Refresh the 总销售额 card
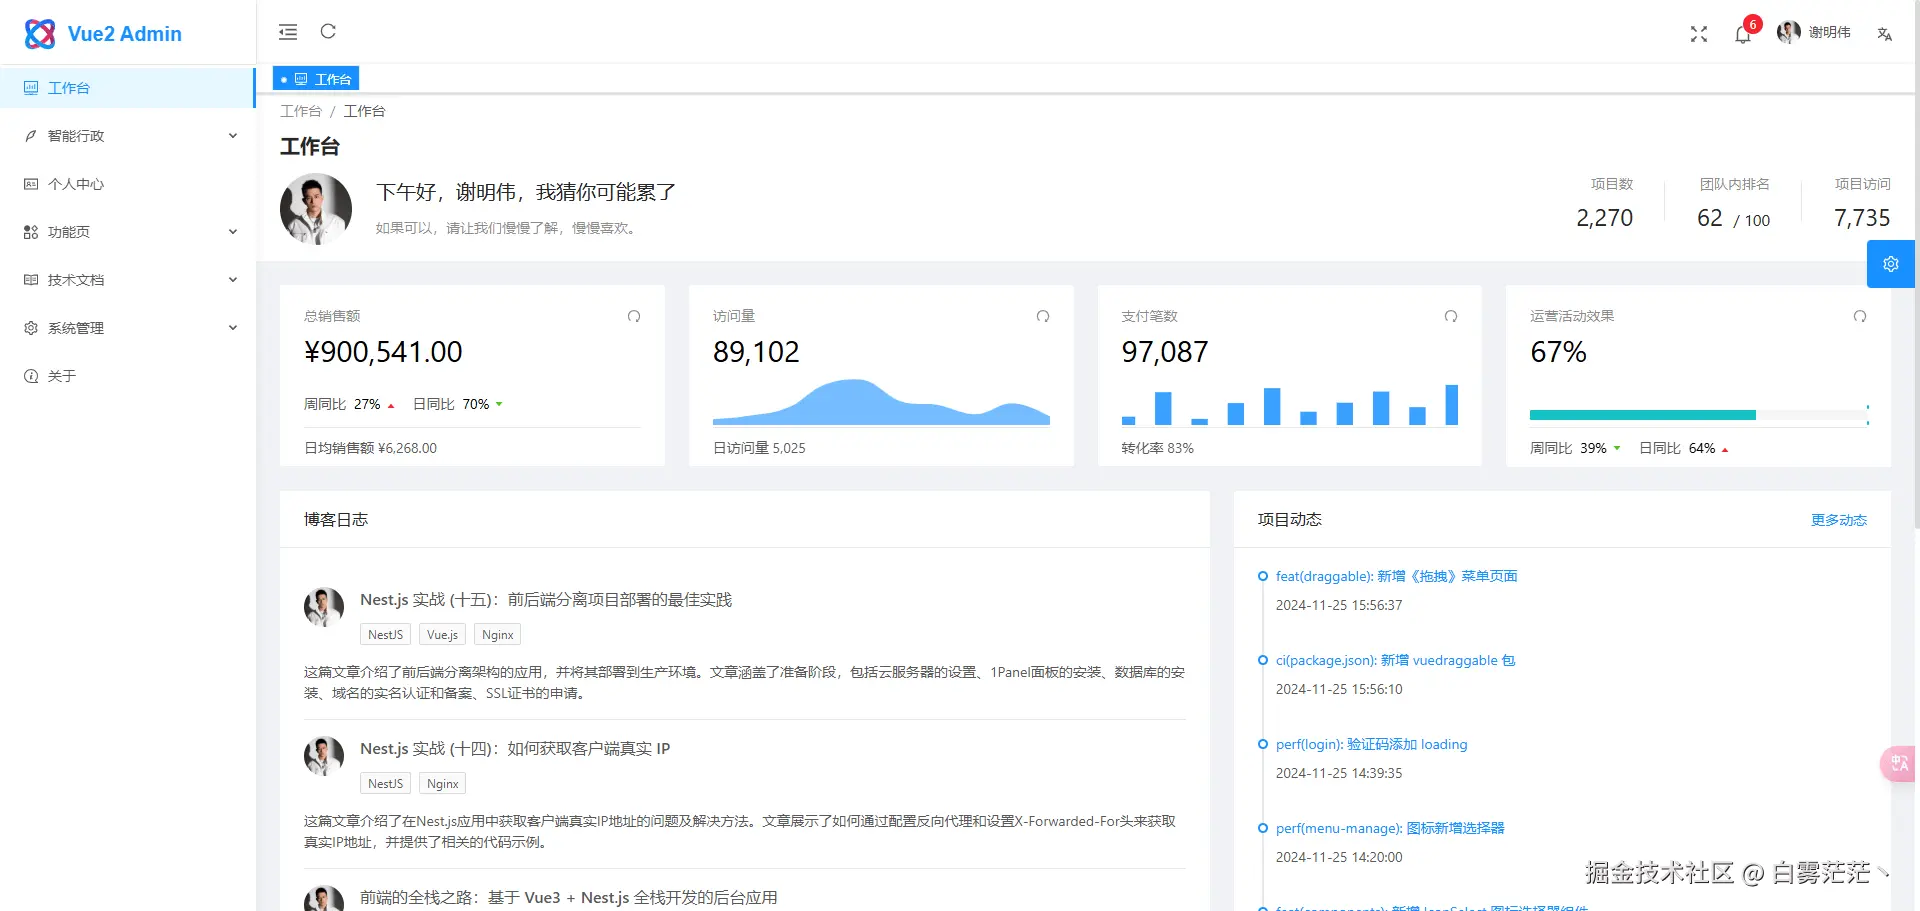The width and height of the screenshot is (1920, 911). [x=634, y=316]
